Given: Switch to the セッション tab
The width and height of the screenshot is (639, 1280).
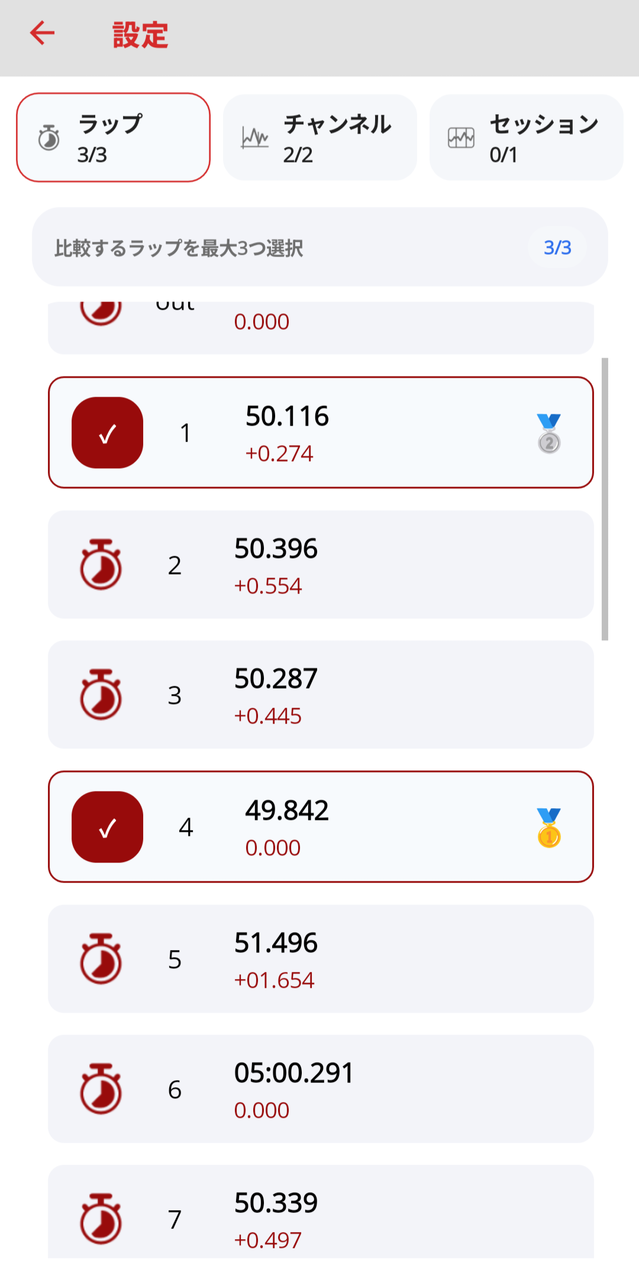Looking at the screenshot, I should coord(526,137).
